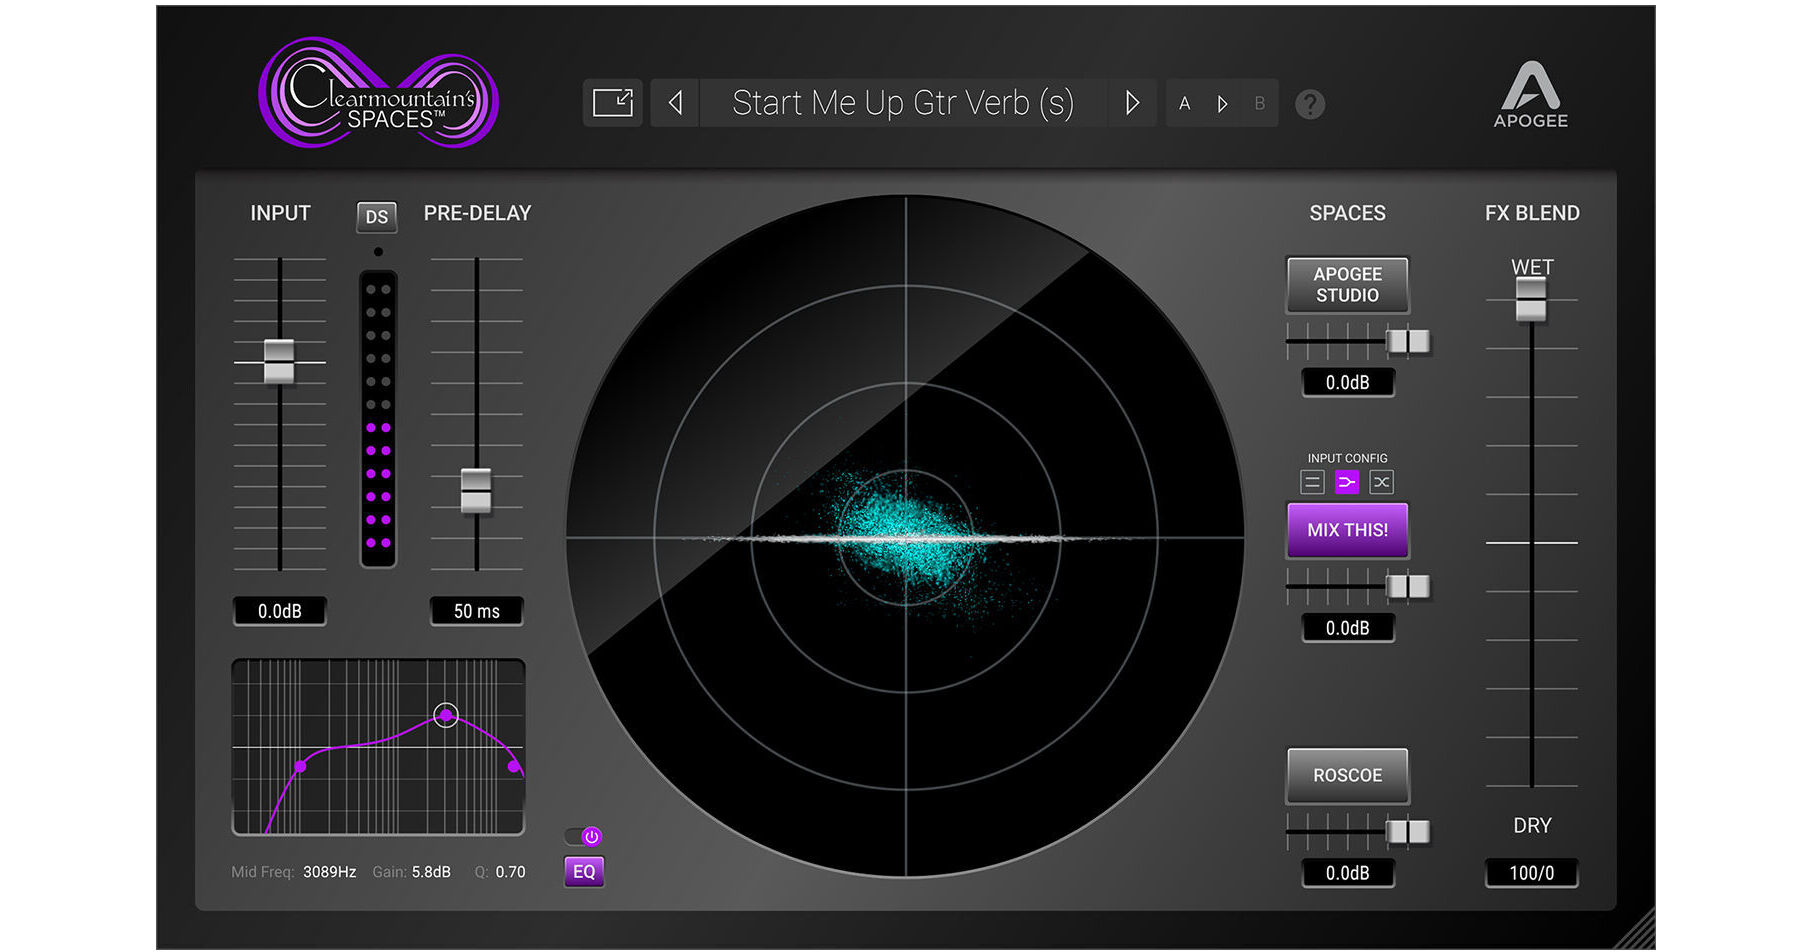Open the help question mark icon
The height and width of the screenshot is (952, 1813).
(x=1310, y=104)
